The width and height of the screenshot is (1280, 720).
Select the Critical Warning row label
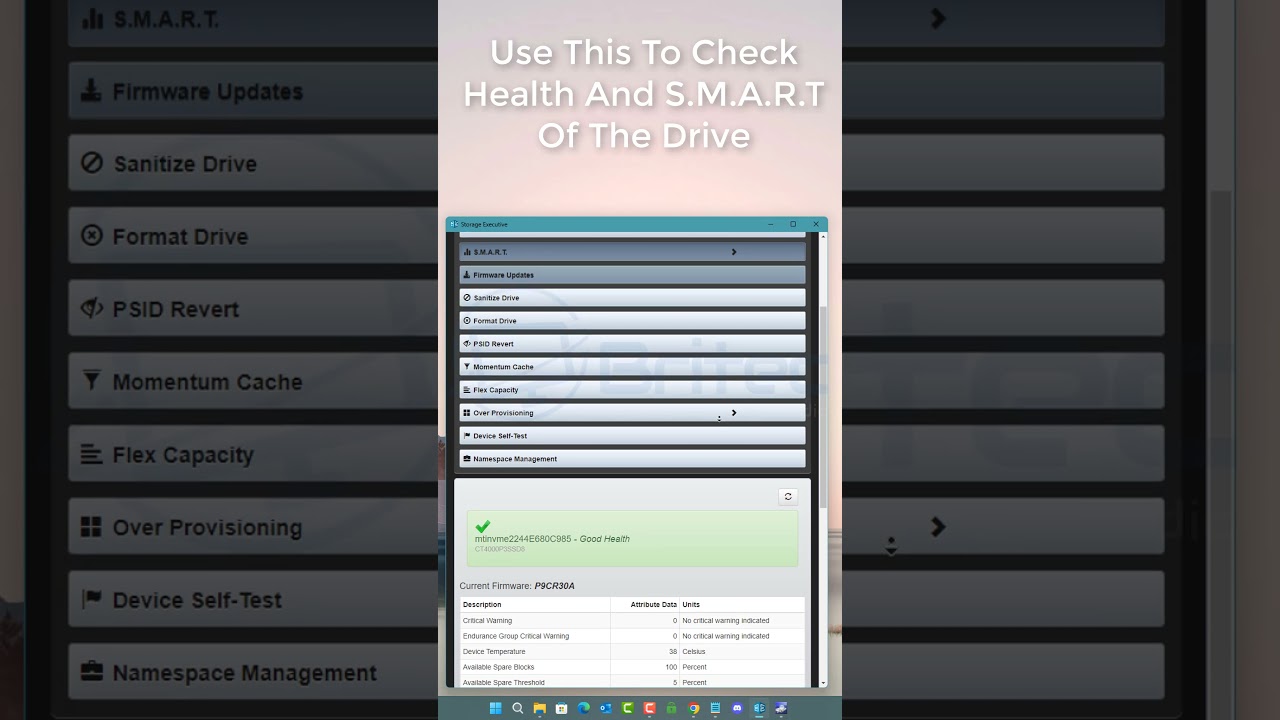(x=487, y=621)
